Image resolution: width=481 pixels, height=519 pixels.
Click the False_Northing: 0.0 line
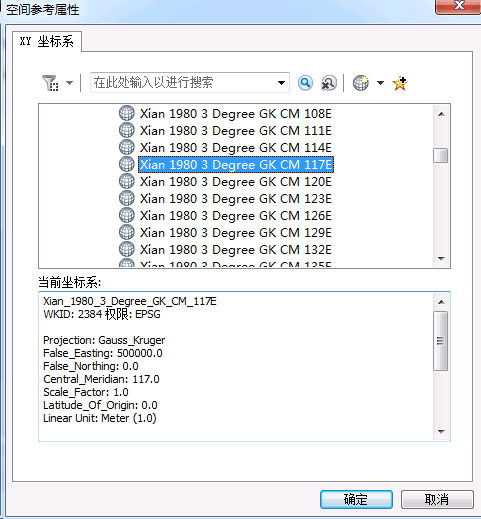[91, 366]
